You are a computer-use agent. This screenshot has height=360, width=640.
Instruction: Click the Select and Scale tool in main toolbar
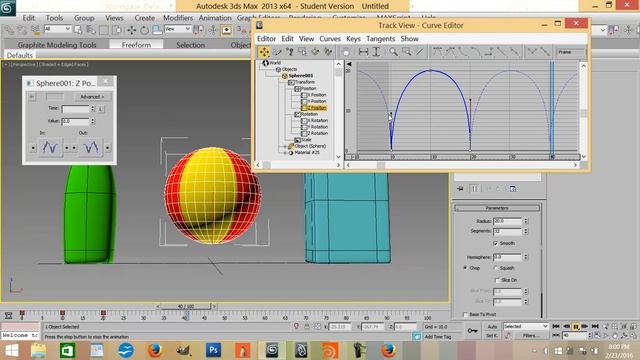coord(157,30)
